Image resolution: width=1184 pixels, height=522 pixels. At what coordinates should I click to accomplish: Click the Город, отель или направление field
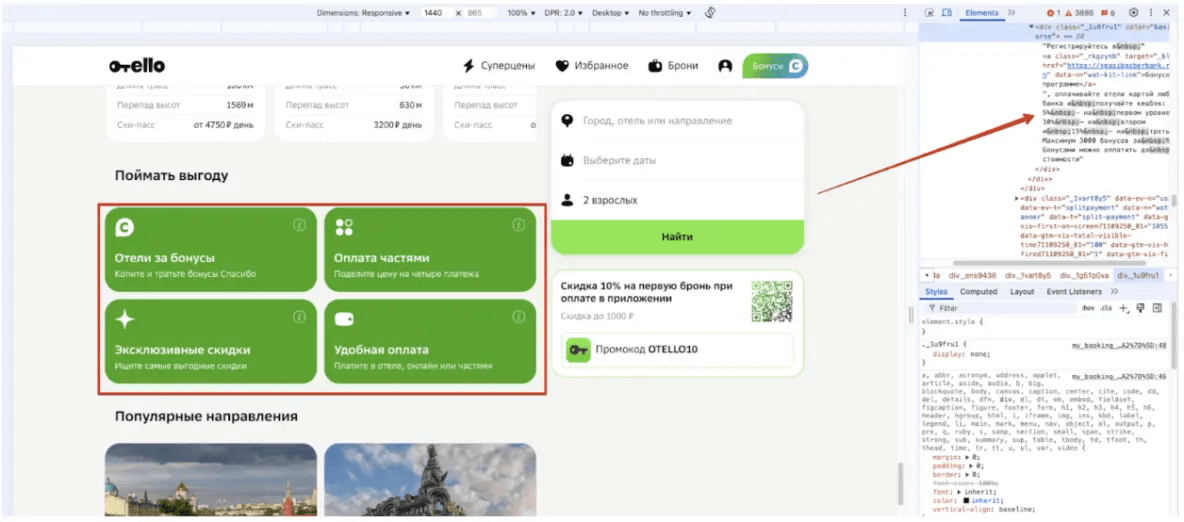(x=677, y=121)
